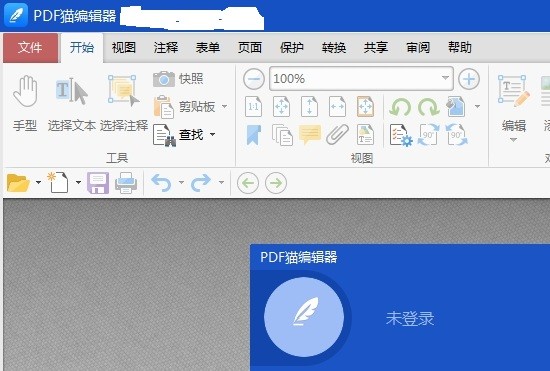Switch to the Protect (保护) tab
This screenshot has height=371, width=550.
click(292, 48)
